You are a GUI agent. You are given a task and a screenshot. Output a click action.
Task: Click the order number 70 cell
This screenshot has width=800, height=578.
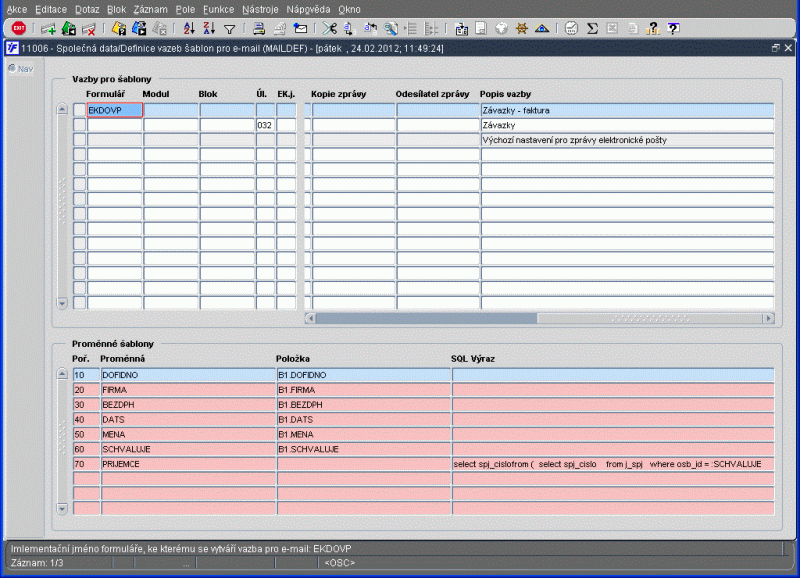tap(86, 464)
